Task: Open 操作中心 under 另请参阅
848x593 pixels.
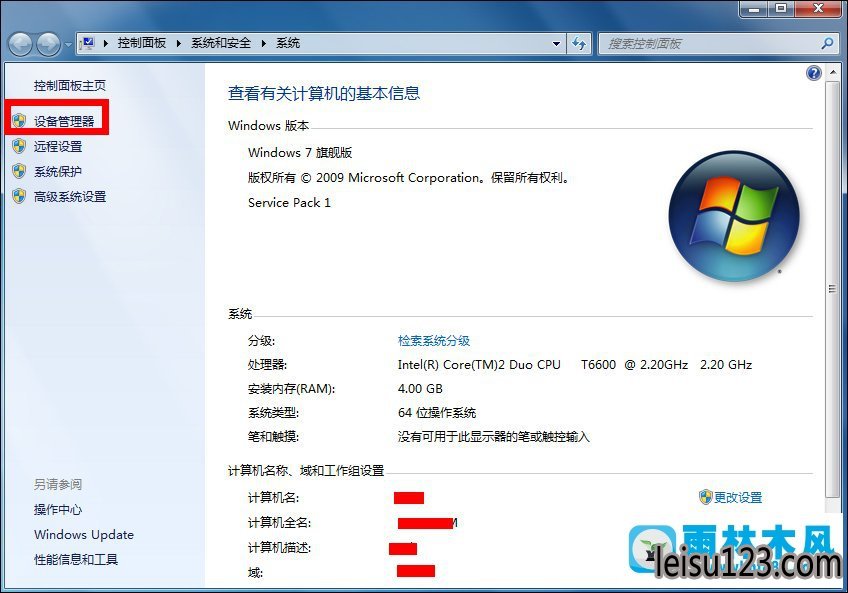Action: [x=58, y=510]
